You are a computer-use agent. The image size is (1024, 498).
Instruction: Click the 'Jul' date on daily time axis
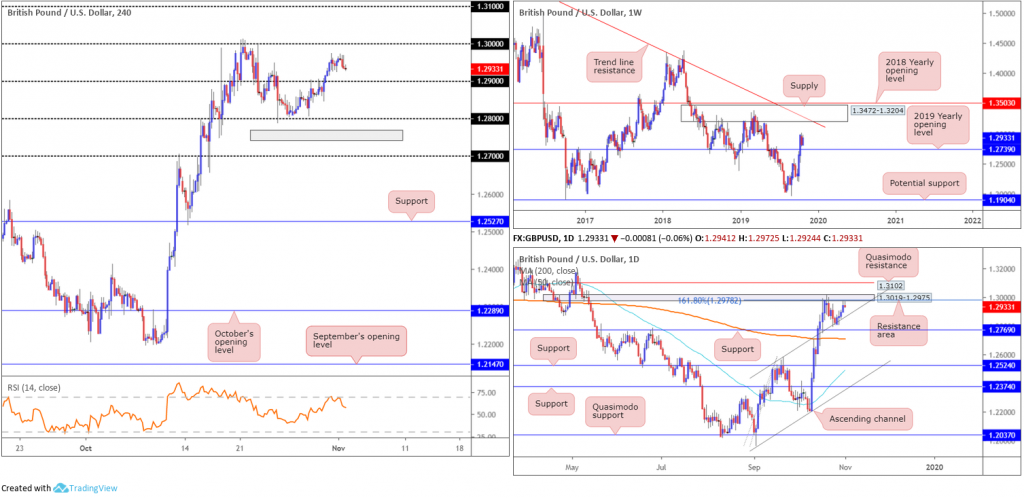662,467
